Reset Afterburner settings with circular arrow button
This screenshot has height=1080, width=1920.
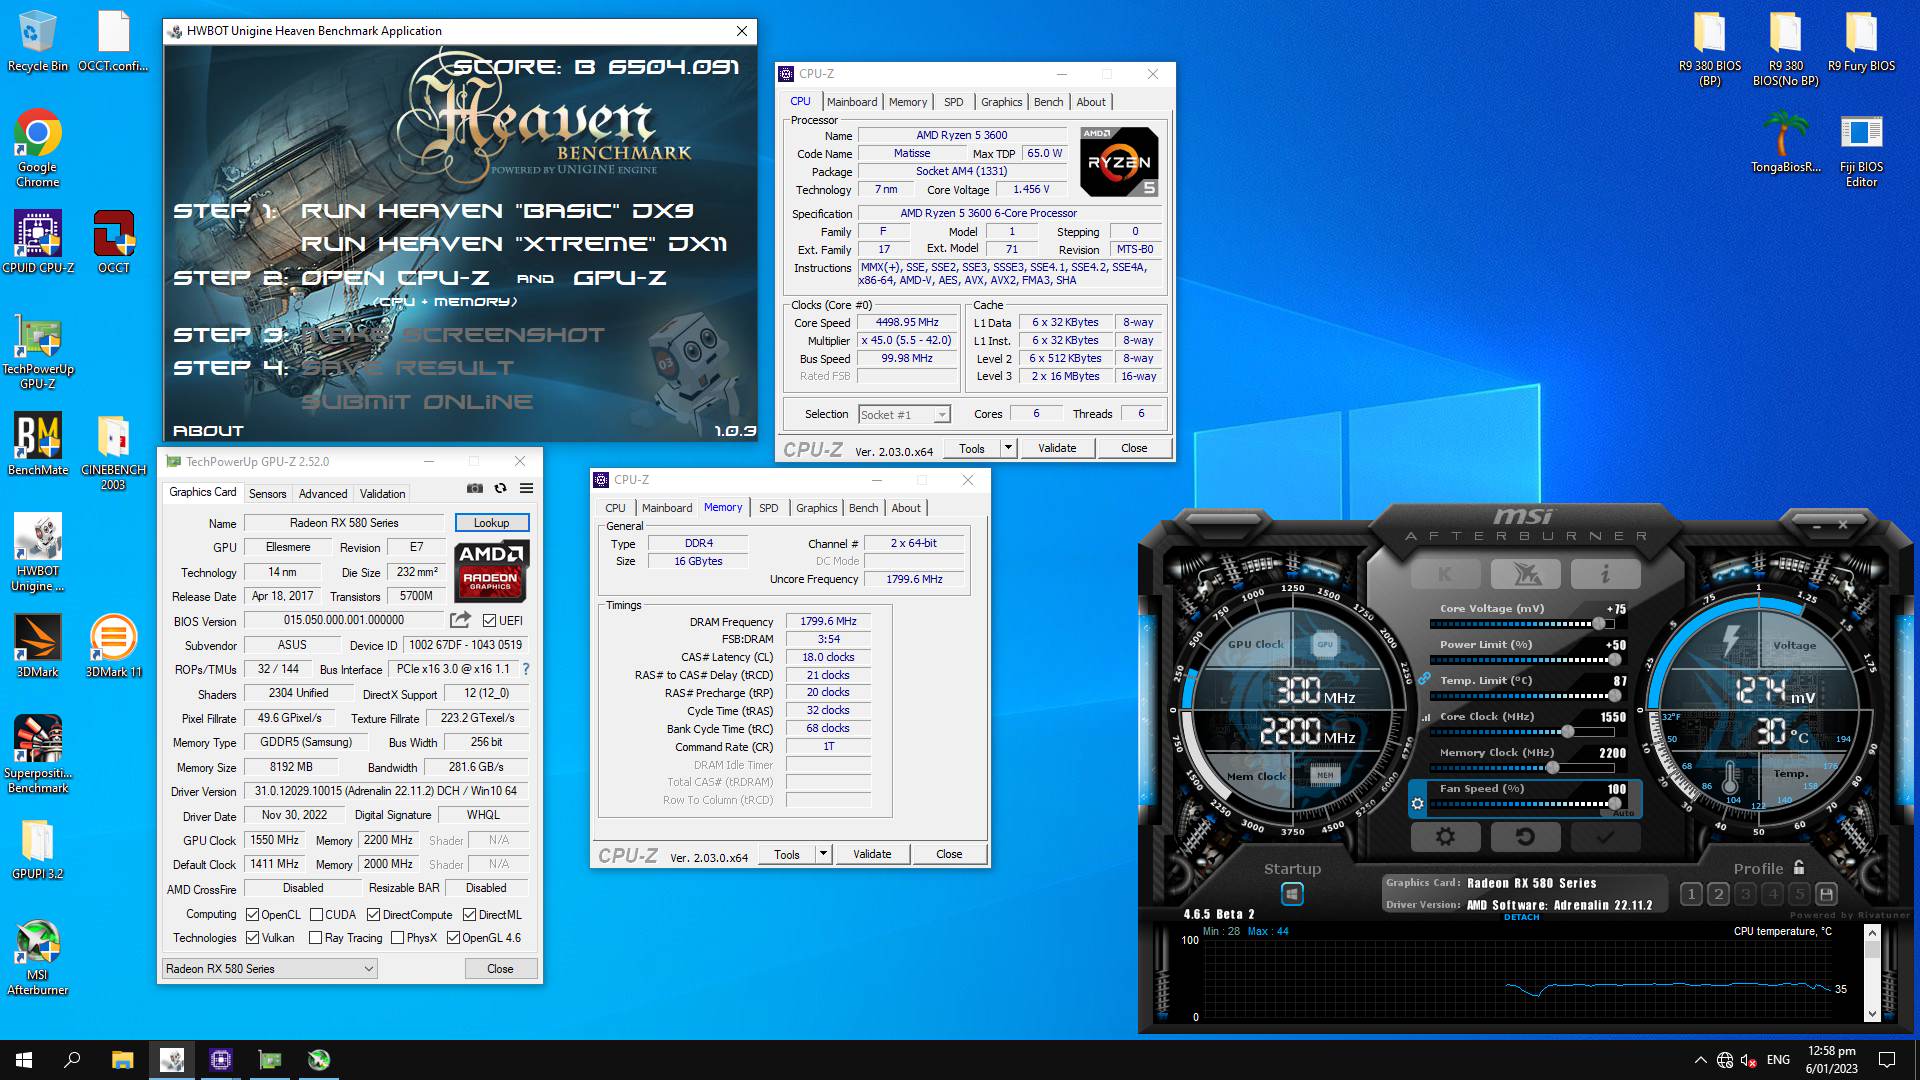pyautogui.click(x=1525, y=837)
